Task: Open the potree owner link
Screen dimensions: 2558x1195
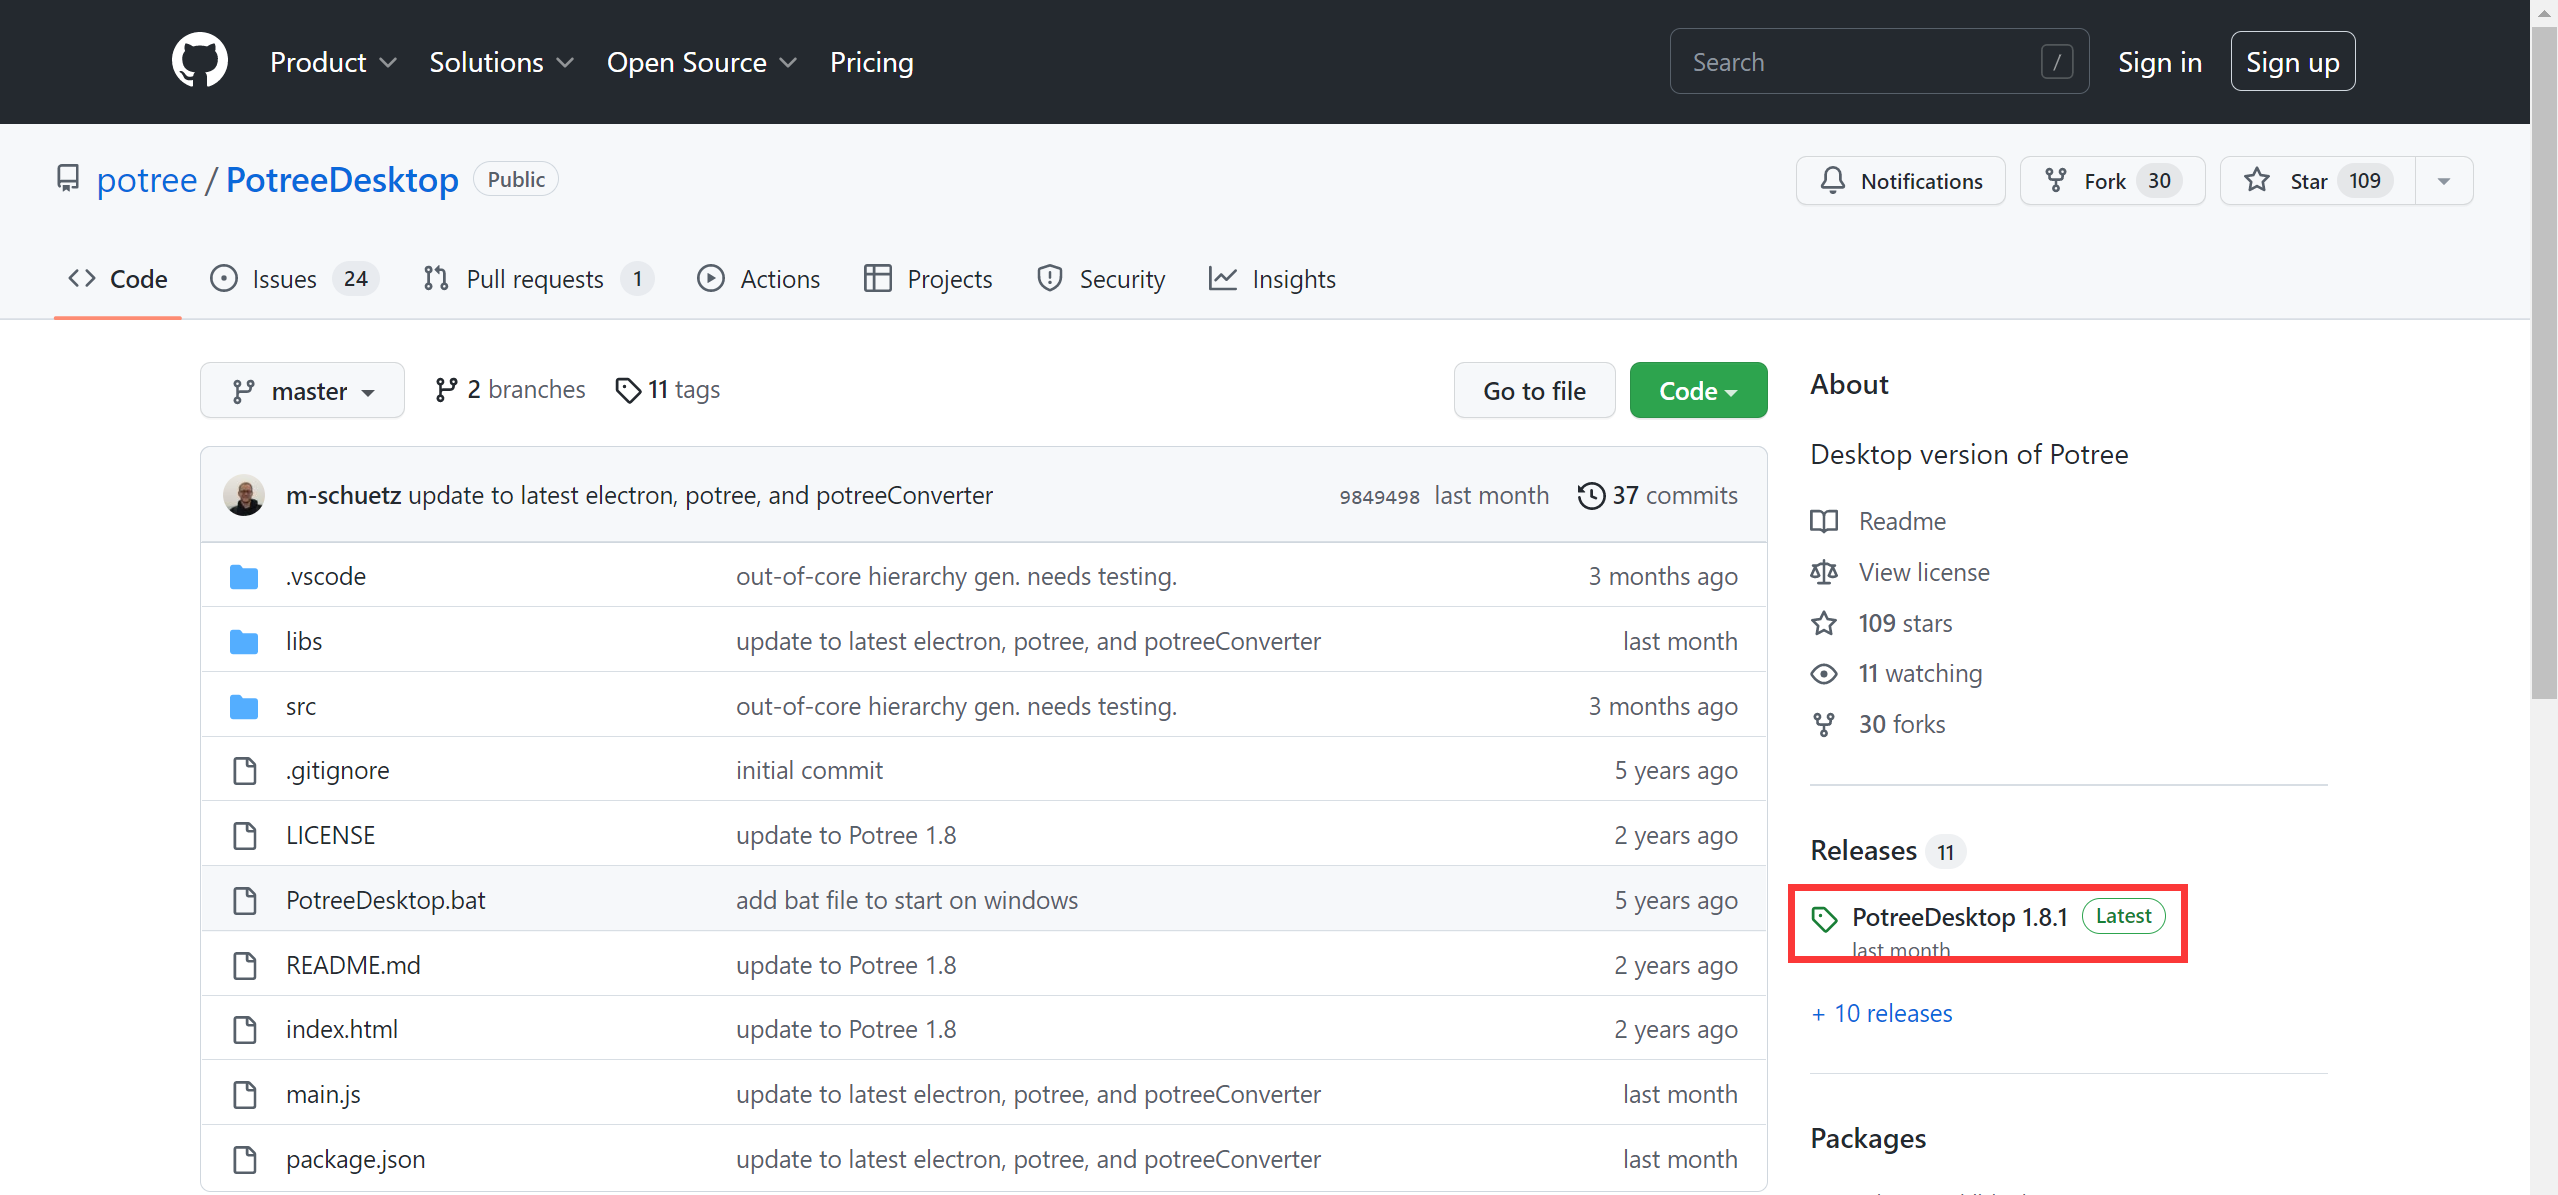Action: [147, 180]
